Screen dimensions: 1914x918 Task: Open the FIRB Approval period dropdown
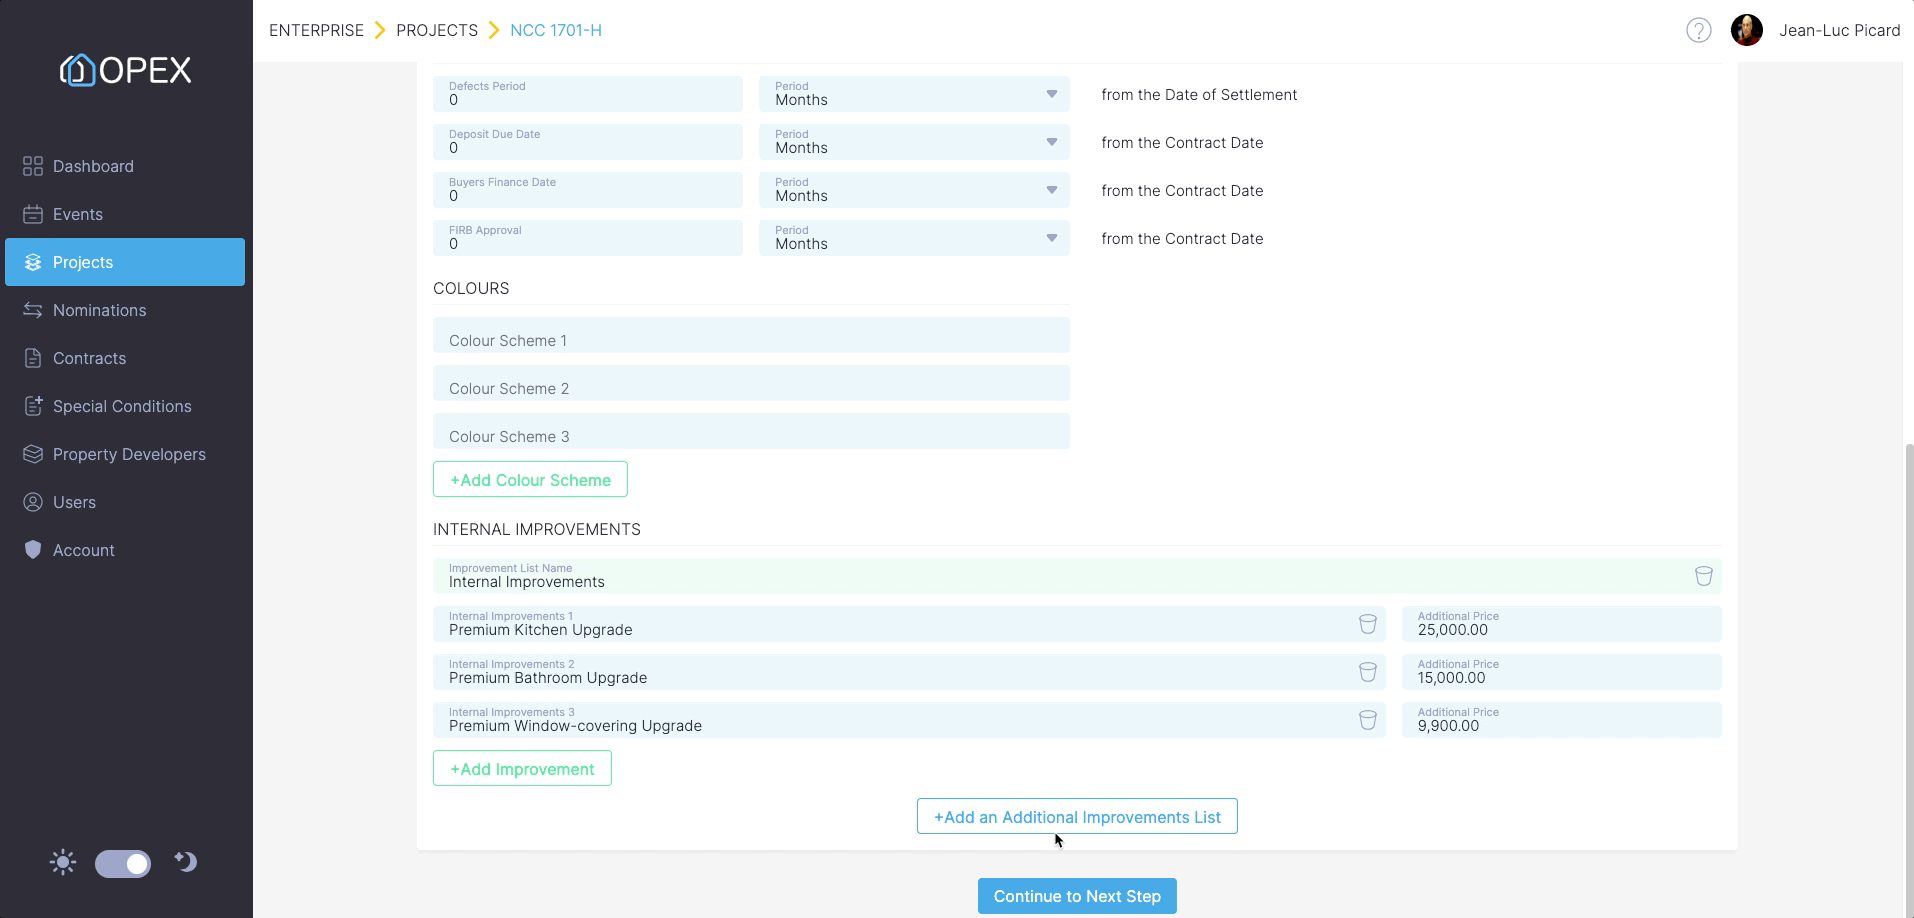point(914,238)
